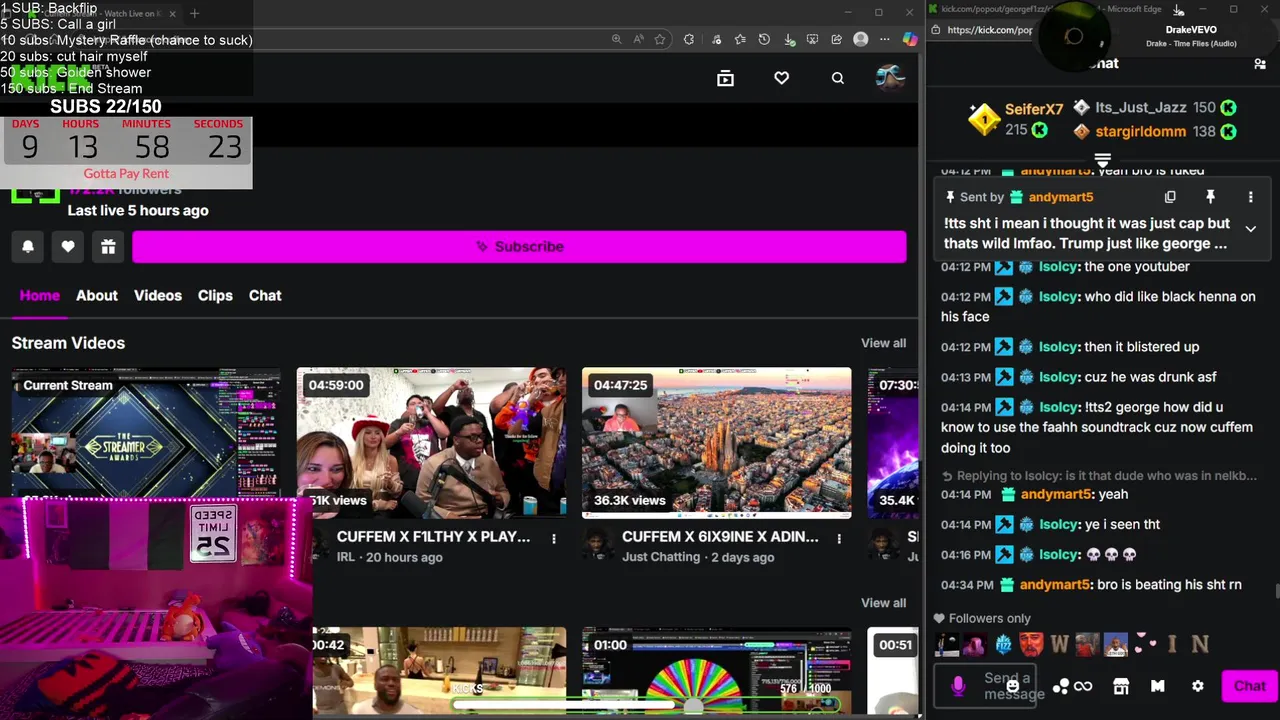
Task: Click the three-bubbles icon beside chat input
Action: click(1060, 686)
